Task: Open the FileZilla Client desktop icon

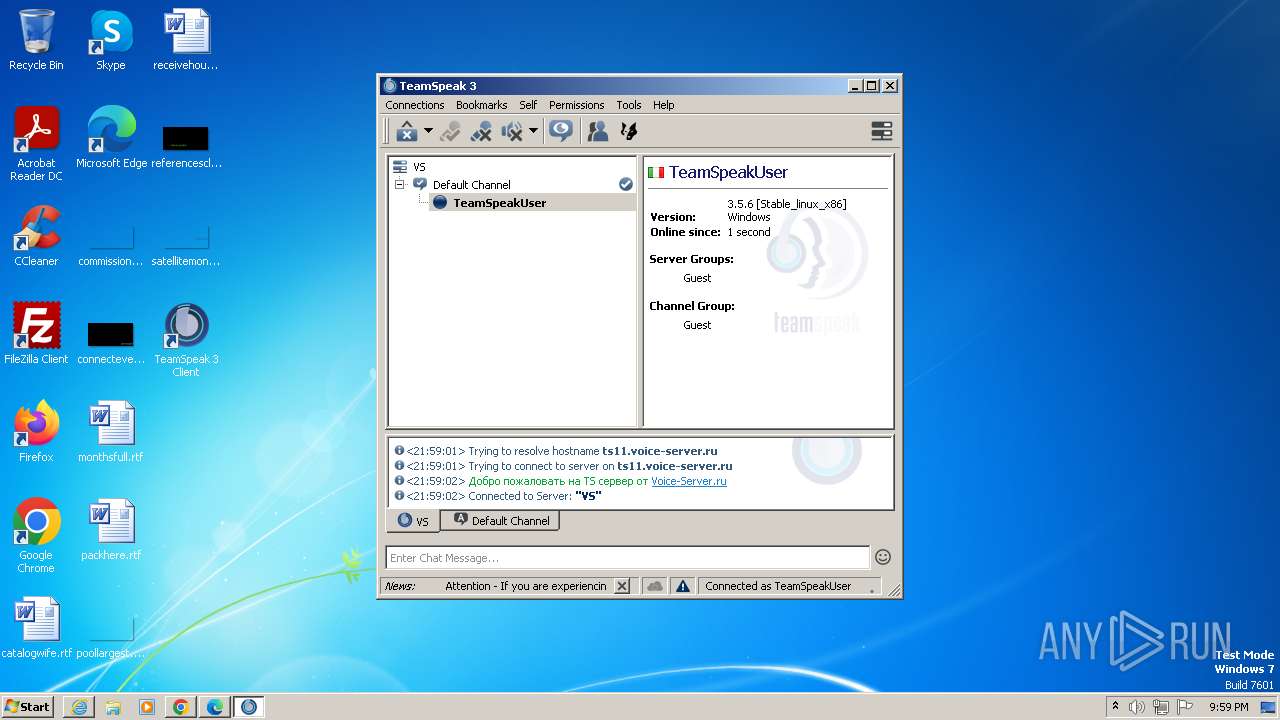Action: (x=36, y=333)
